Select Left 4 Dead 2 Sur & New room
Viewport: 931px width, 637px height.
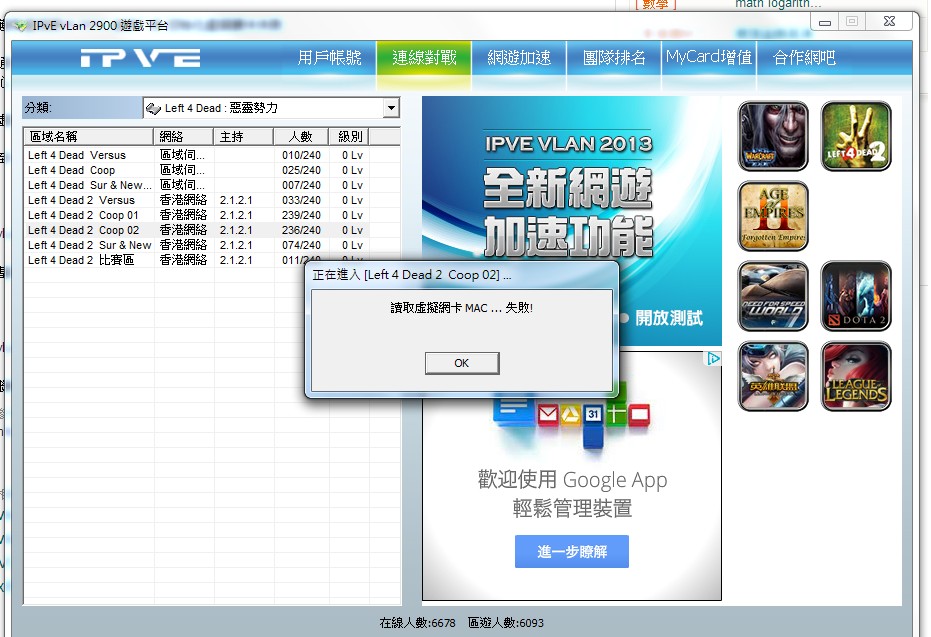(x=197, y=245)
